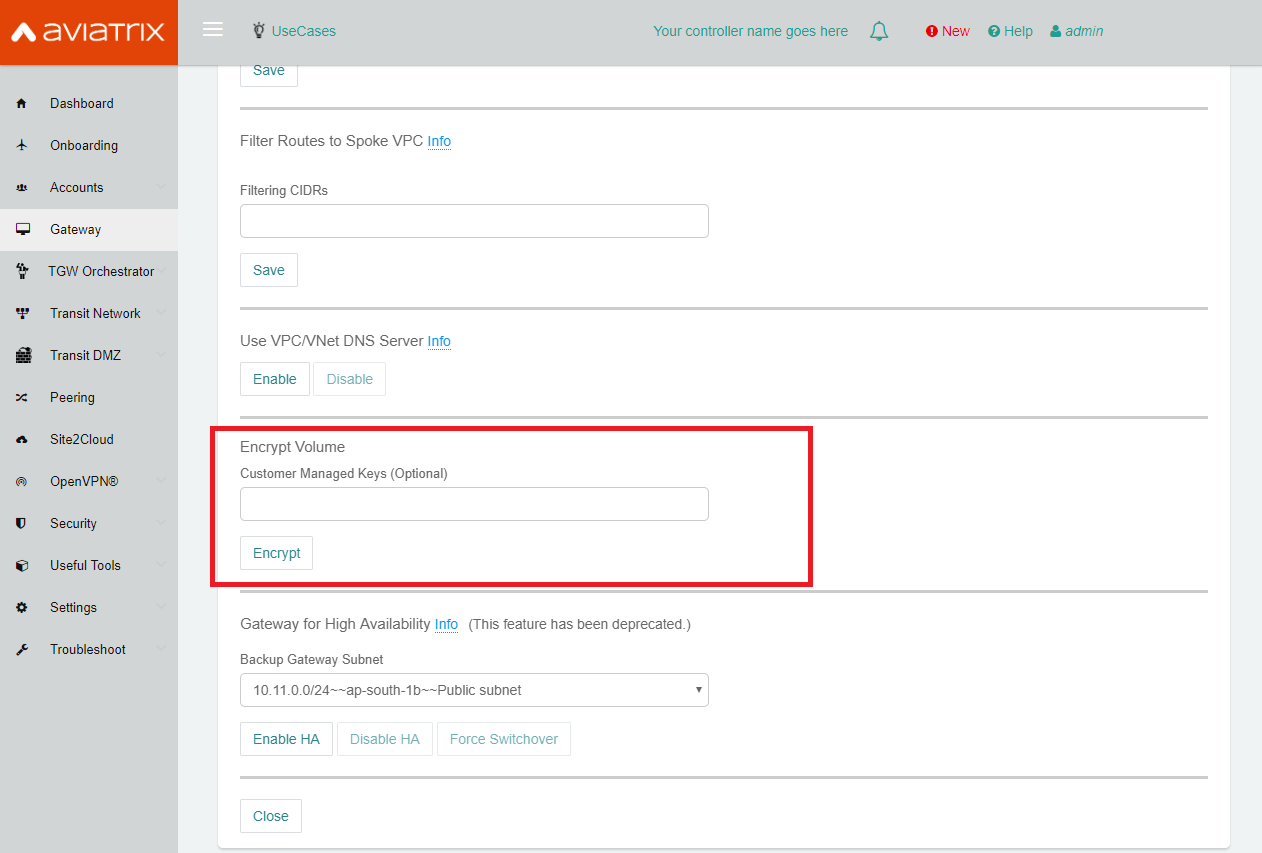Enable the VPC/VNet DNS Server
This screenshot has height=853, width=1262.
(274, 379)
